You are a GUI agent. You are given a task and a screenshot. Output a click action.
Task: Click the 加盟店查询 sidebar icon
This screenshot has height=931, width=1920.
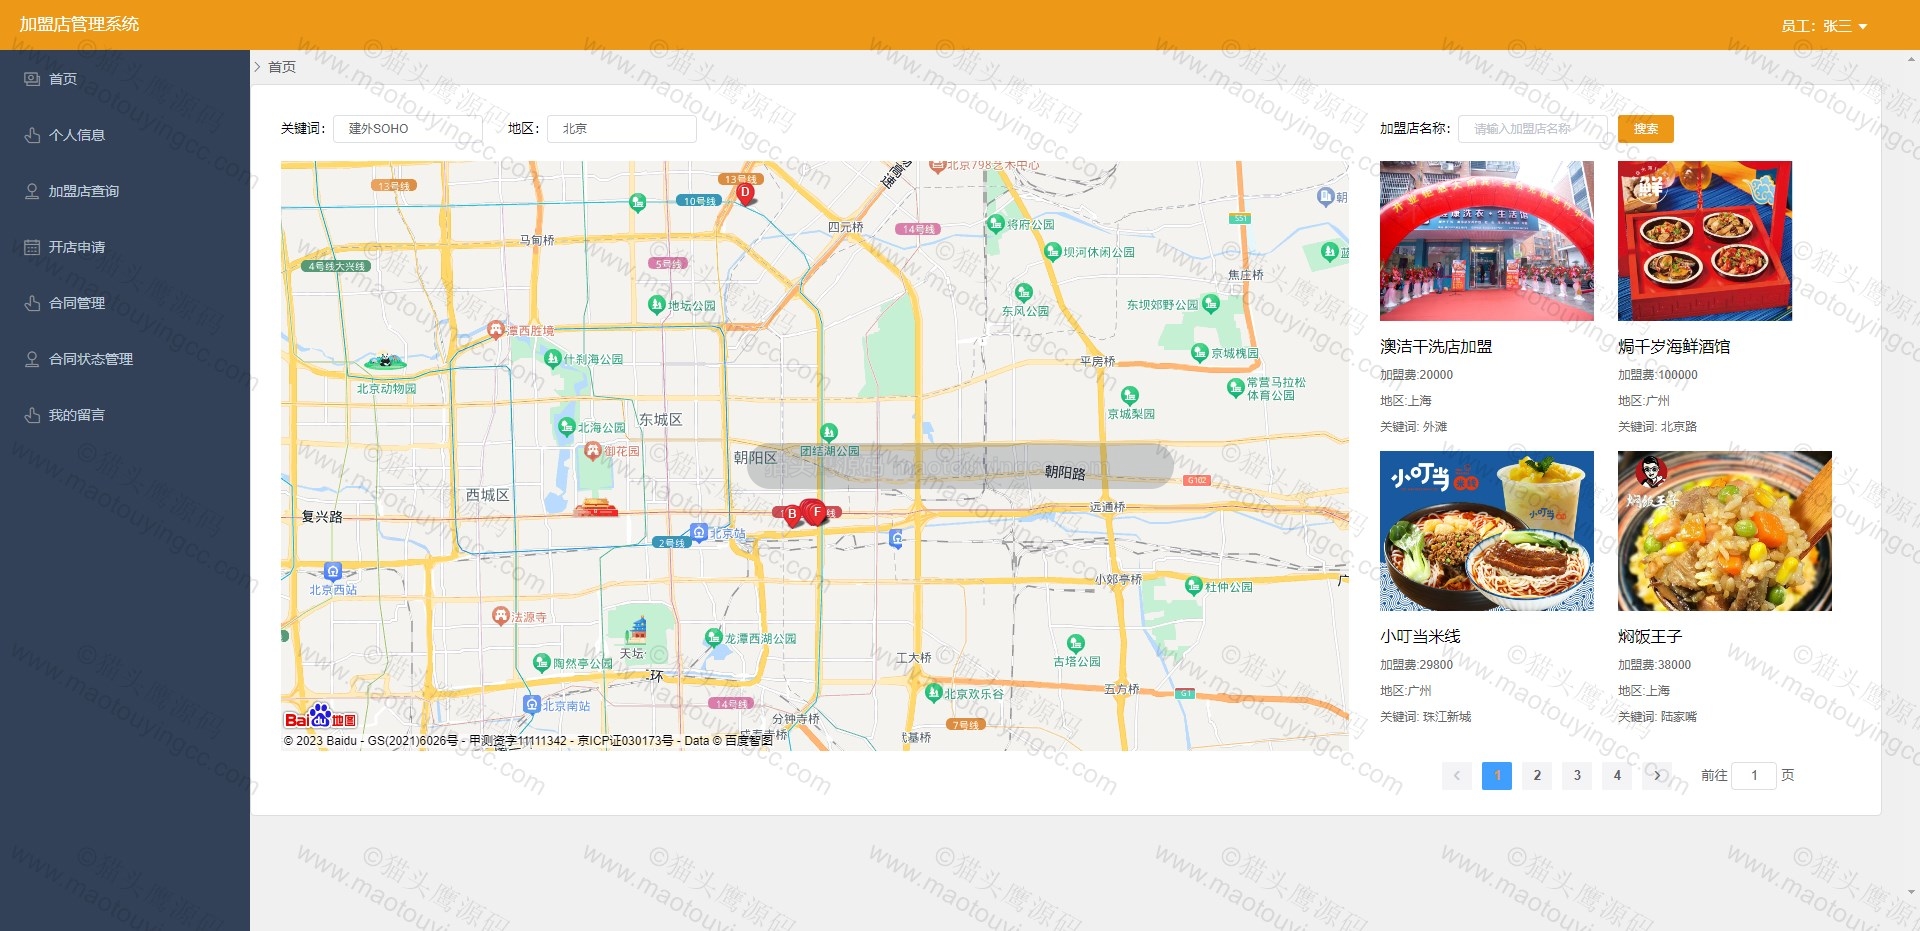click(32, 191)
